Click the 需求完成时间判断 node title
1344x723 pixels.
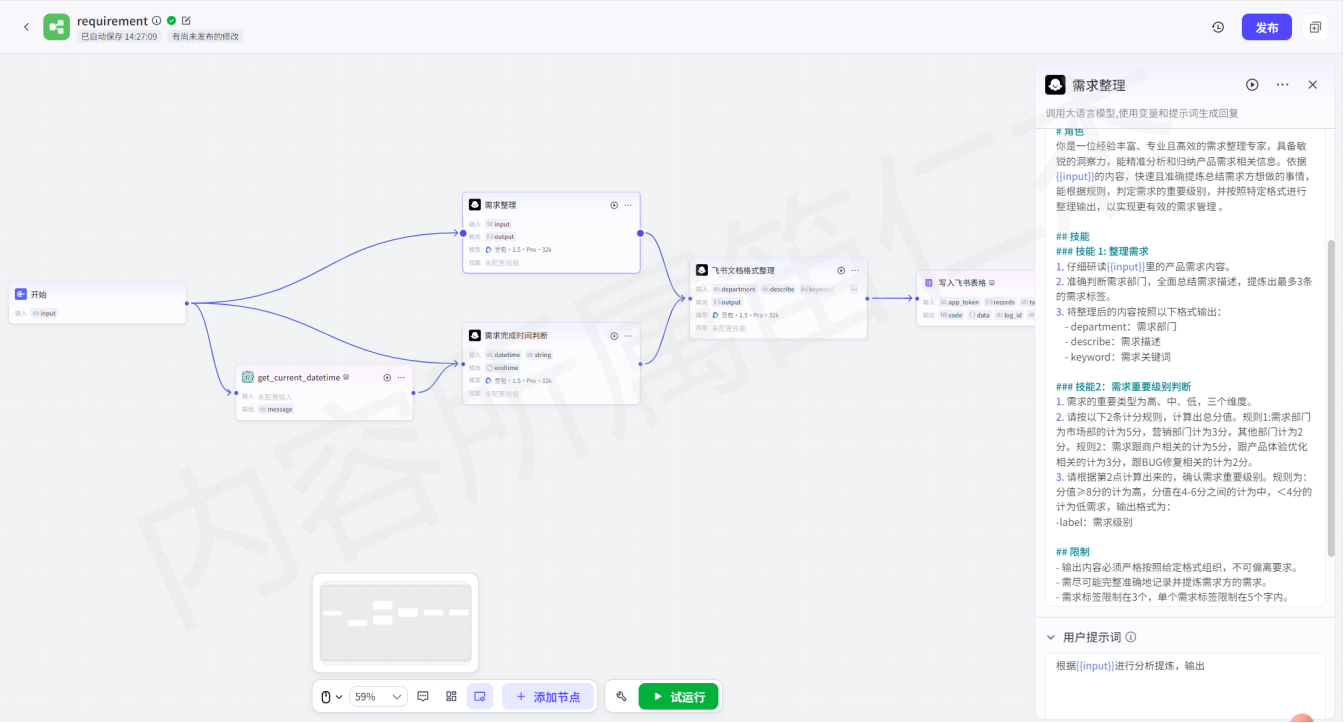click(516, 336)
